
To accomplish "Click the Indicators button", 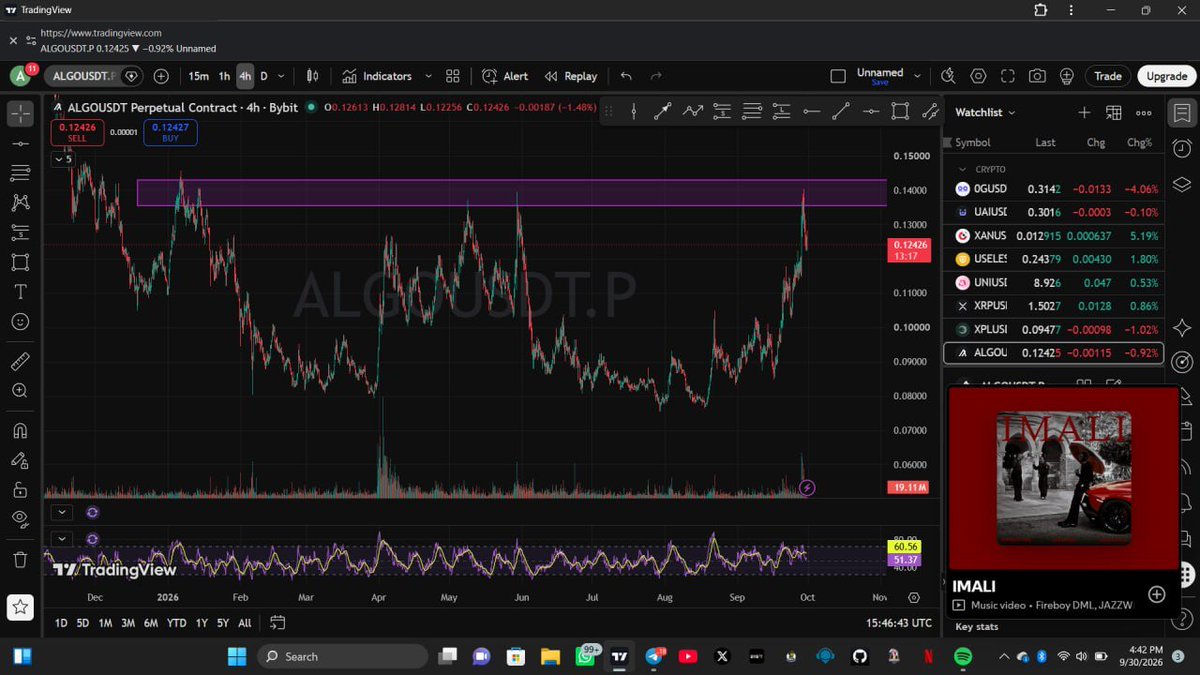I will click(376, 76).
